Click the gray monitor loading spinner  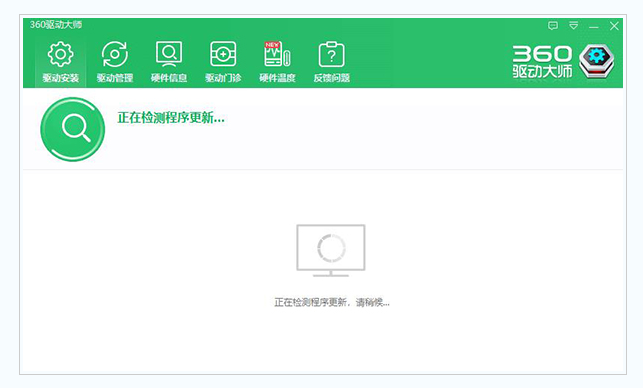(331, 250)
